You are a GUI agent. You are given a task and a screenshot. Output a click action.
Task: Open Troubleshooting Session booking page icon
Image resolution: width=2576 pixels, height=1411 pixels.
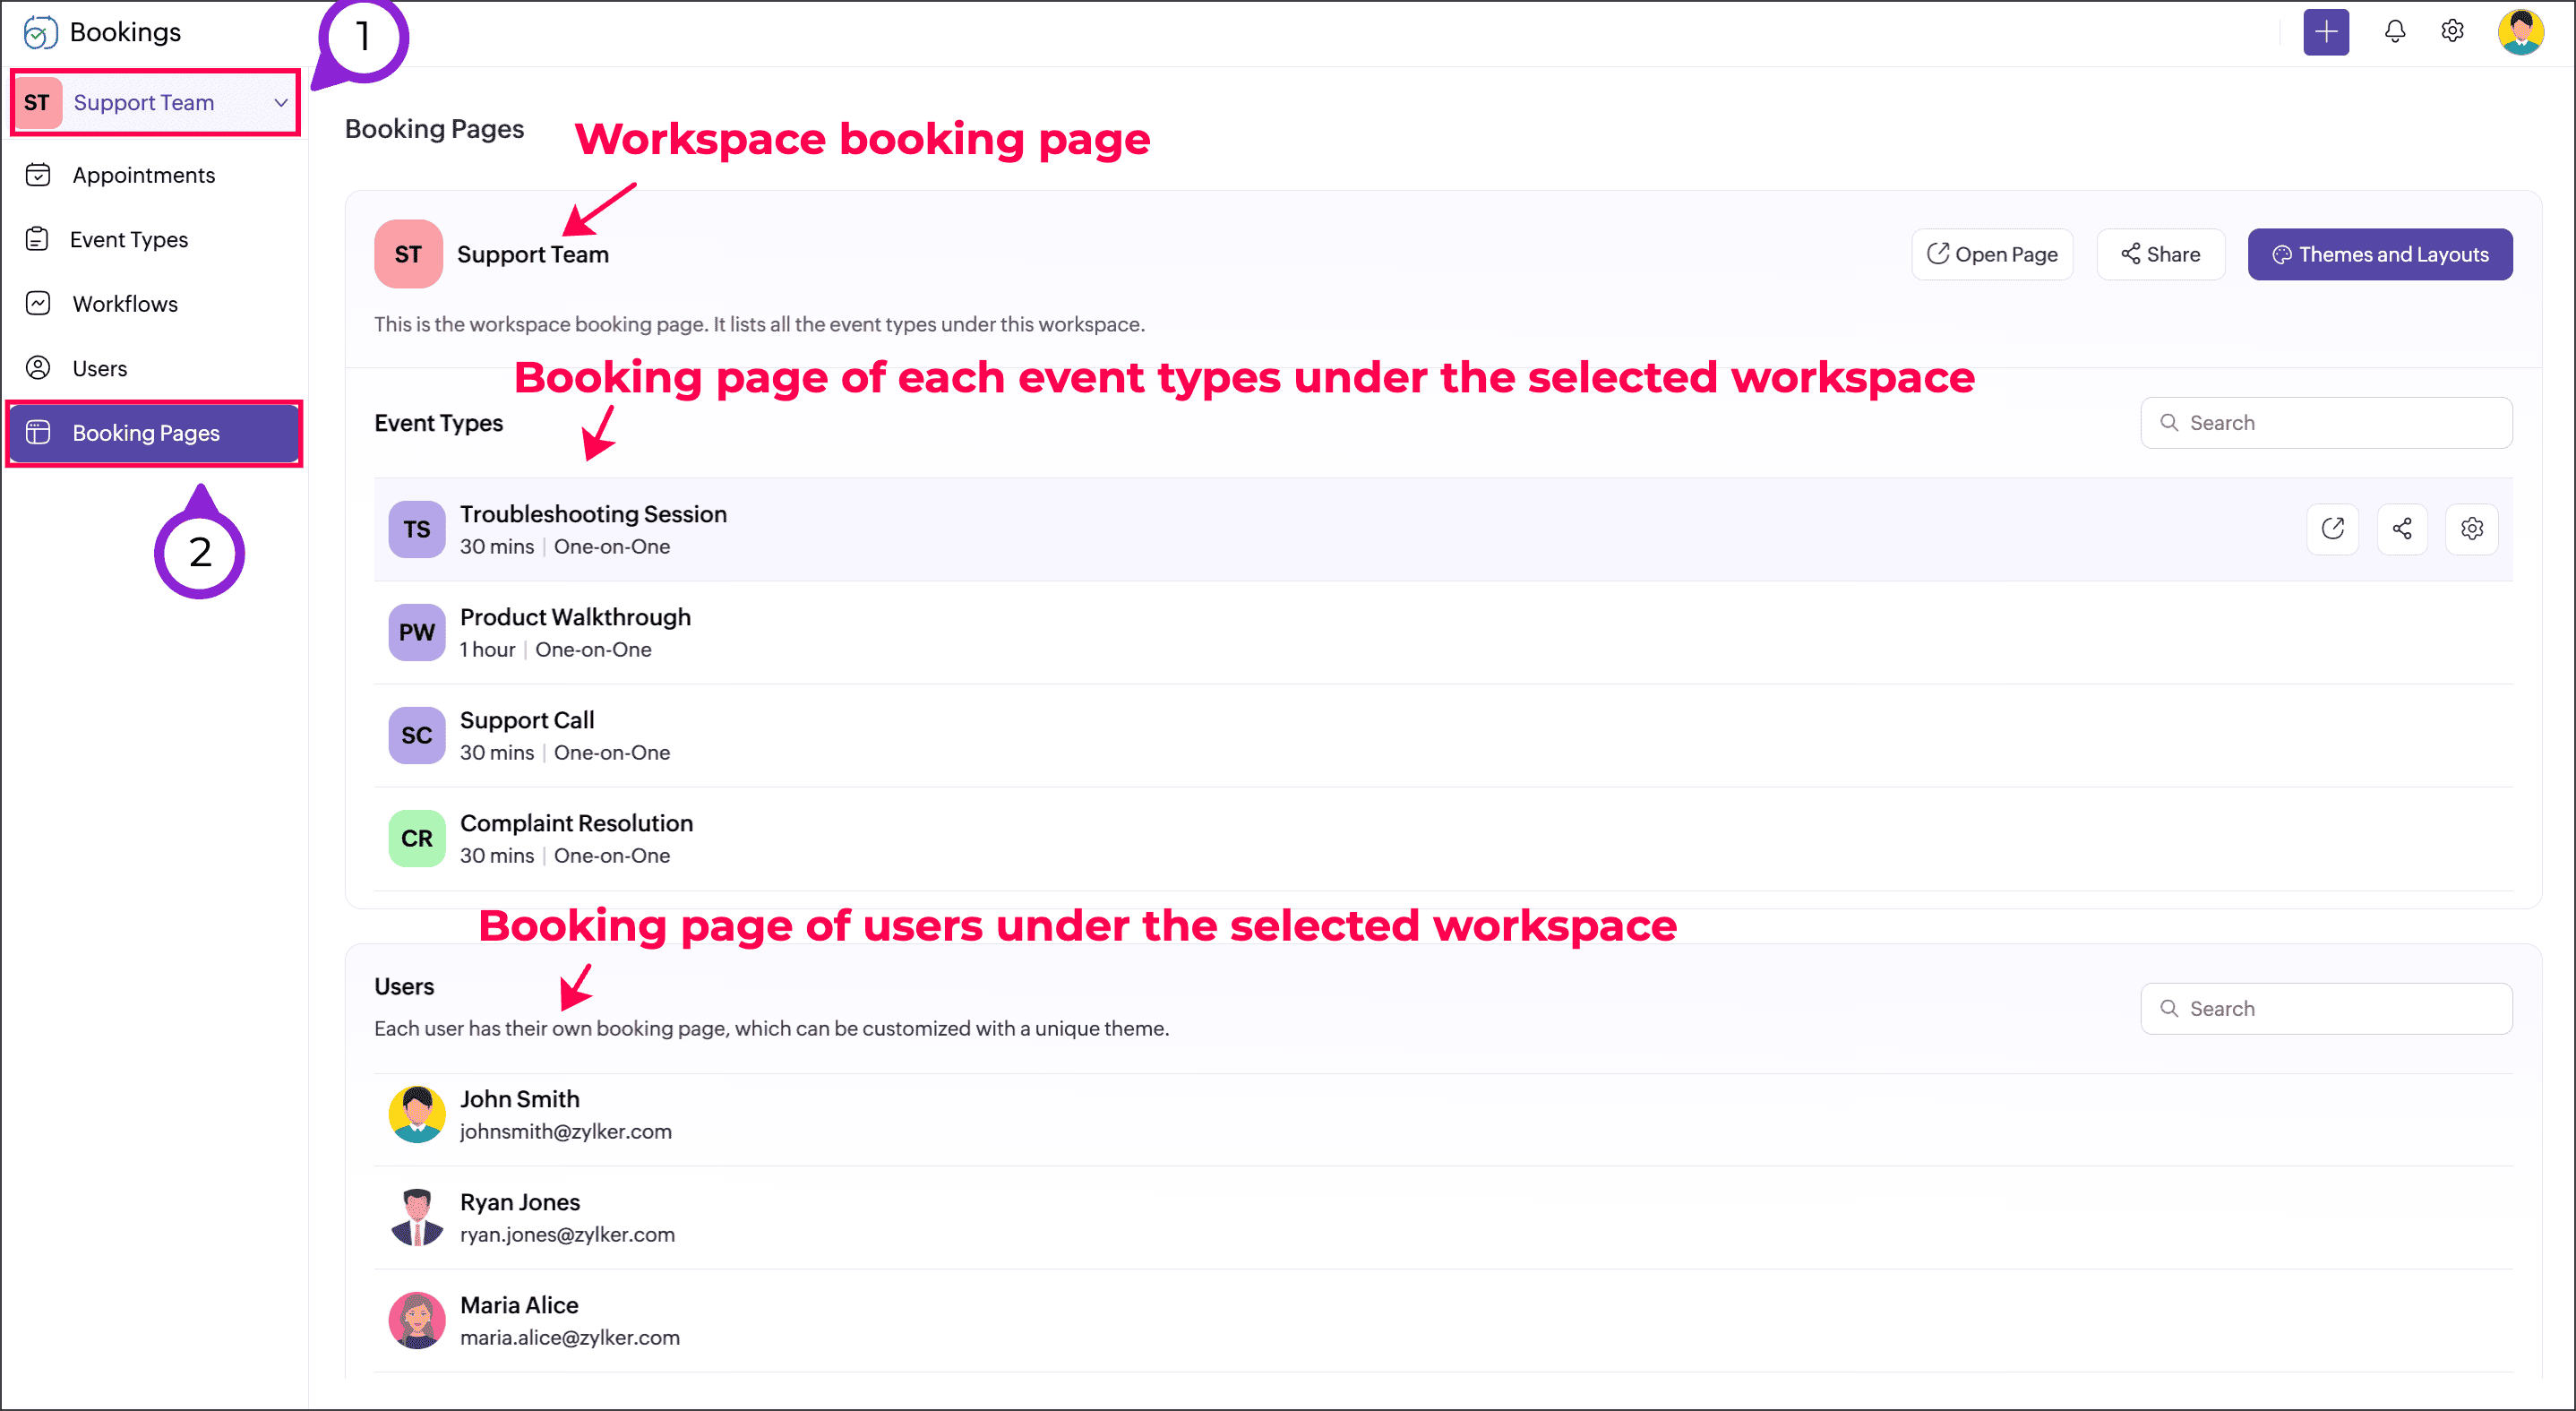click(x=2332, y=528)
